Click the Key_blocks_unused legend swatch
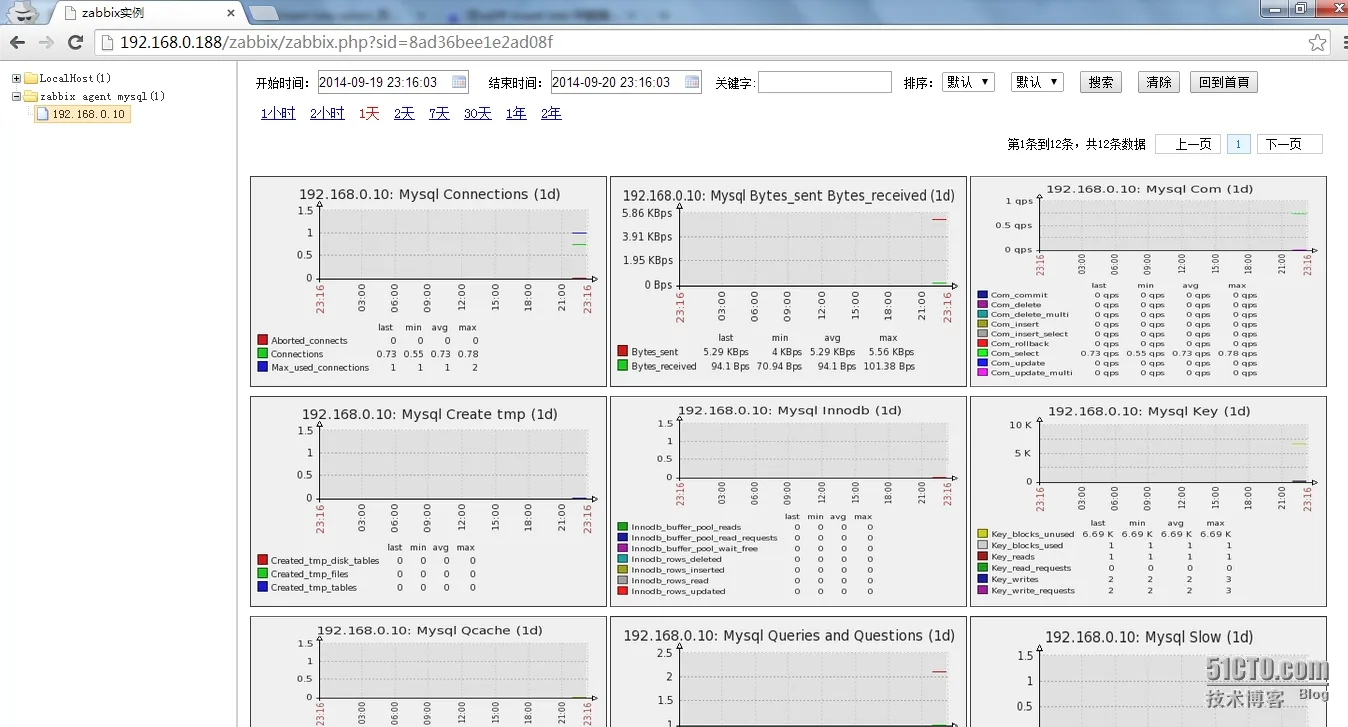 pyautogui.click(x=982, y=534)
